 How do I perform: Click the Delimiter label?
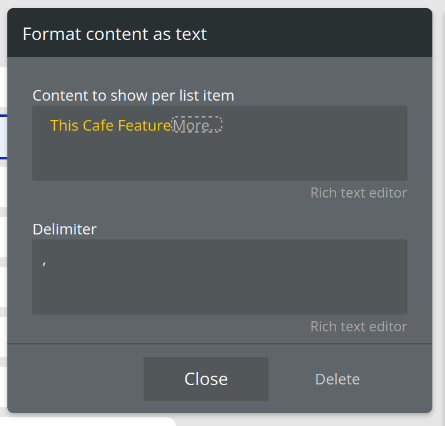tap(65, 229)
